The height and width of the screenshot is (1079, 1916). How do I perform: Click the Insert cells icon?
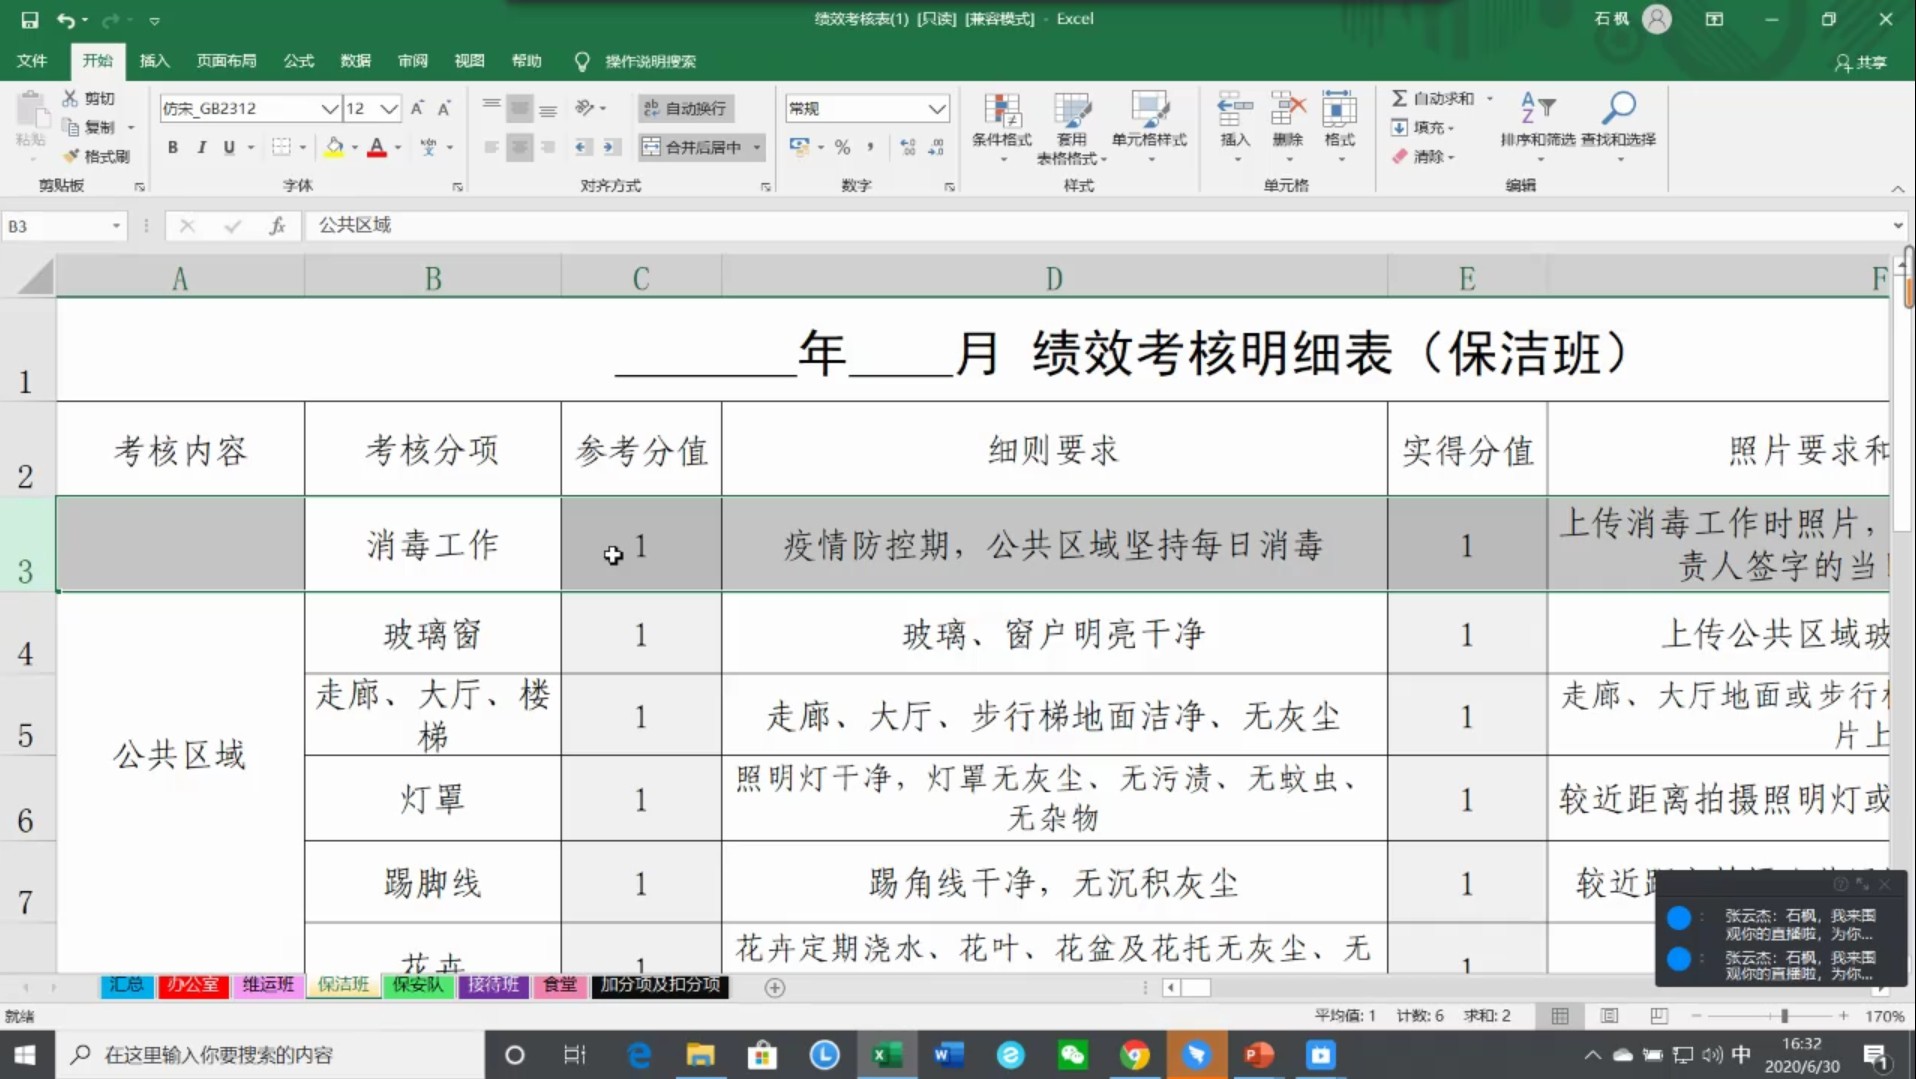pyautogui.click(x=1234, y=110)
